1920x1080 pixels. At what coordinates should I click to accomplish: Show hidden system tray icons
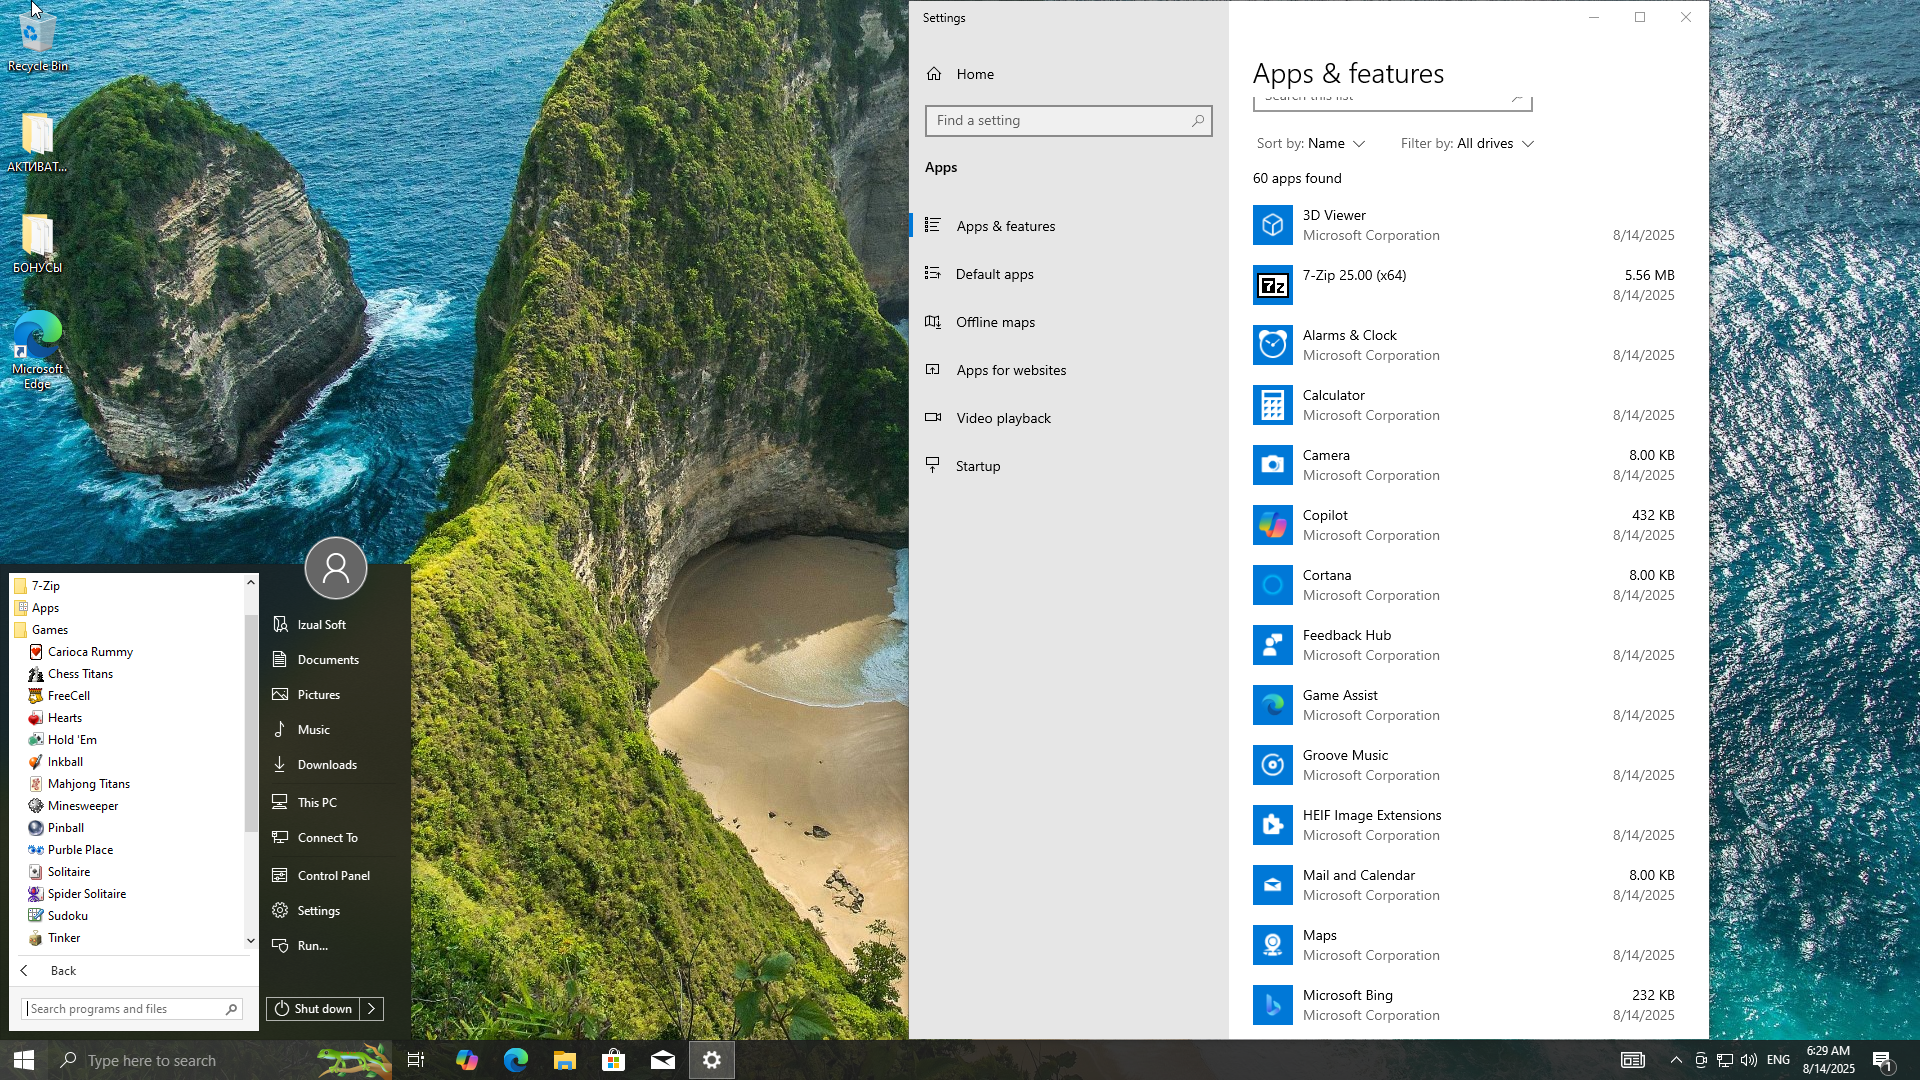[x=1676, y=1060]
